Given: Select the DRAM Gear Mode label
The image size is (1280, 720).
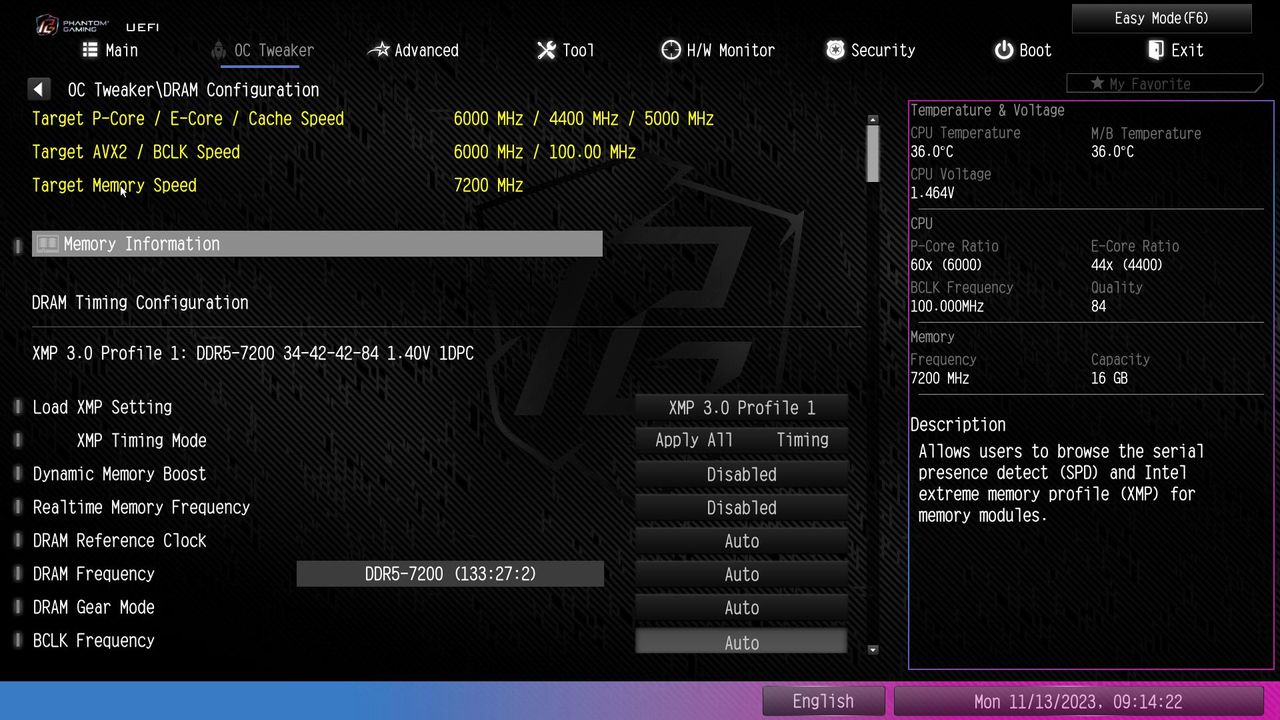Looking at the screenshot, I should click(x=93, y=607).
